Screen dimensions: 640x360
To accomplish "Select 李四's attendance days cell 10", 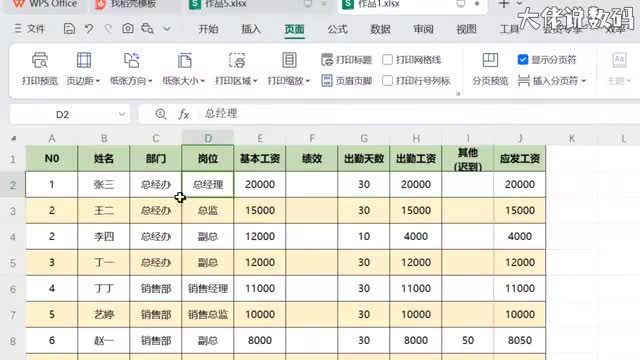I will 364,236.
